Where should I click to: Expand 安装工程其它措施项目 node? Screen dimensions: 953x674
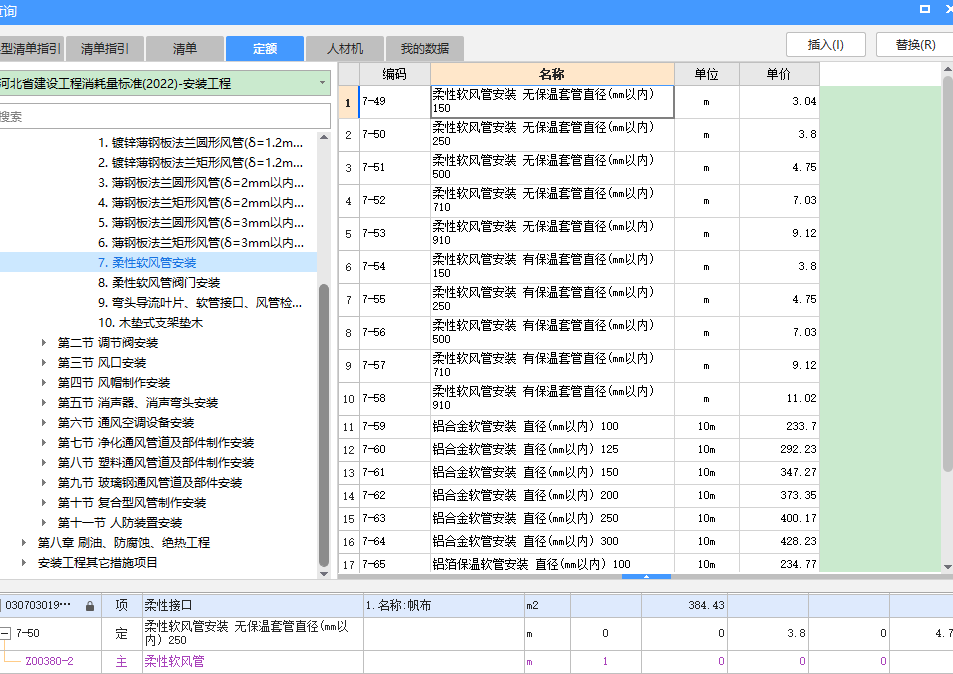point(24,563)
